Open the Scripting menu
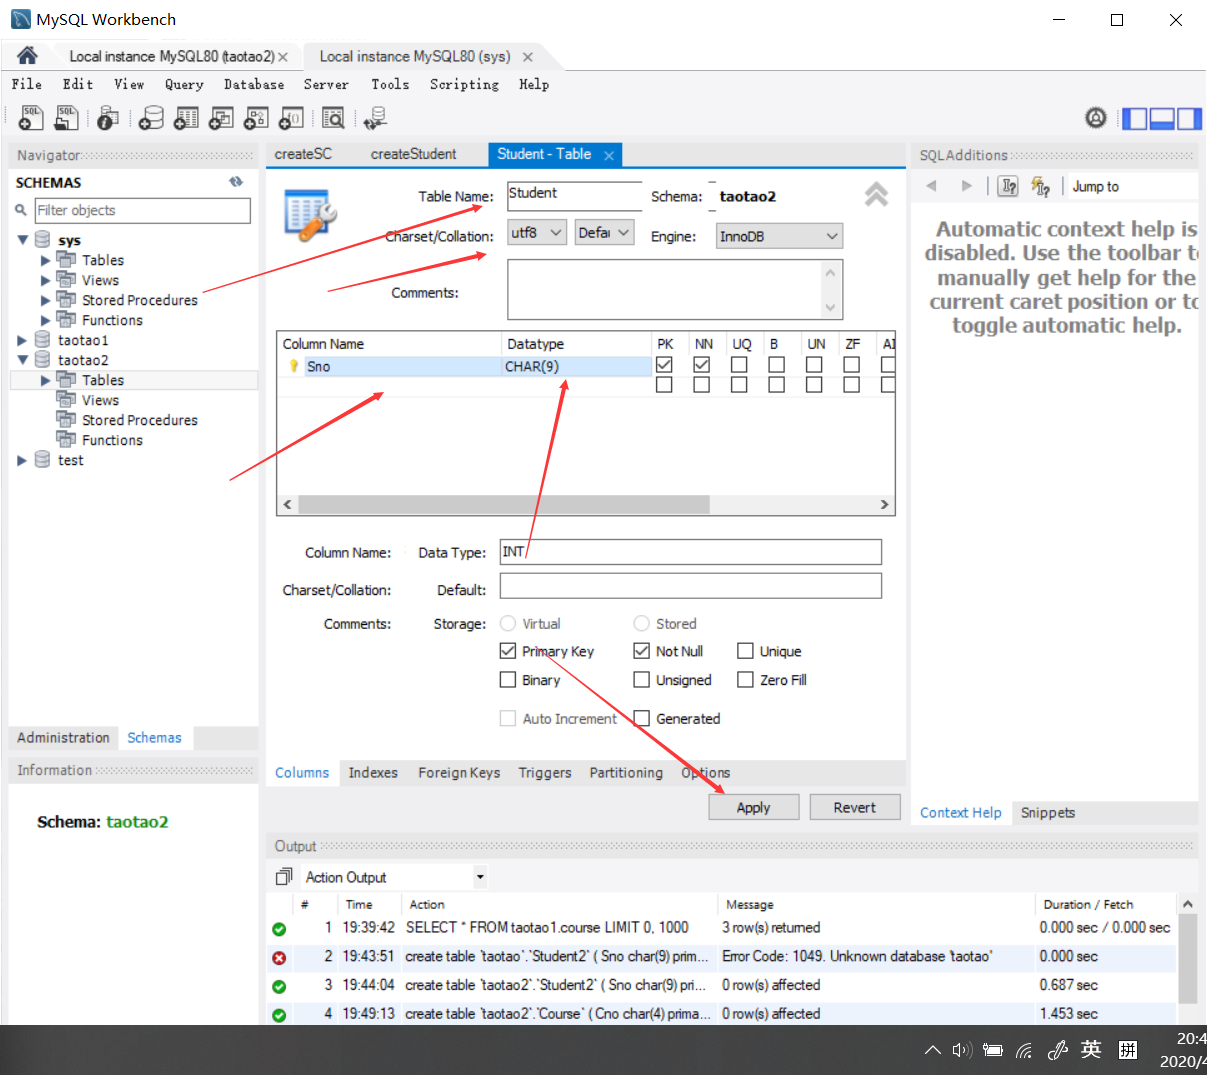1207x1075 pixels. pos(464,84)
